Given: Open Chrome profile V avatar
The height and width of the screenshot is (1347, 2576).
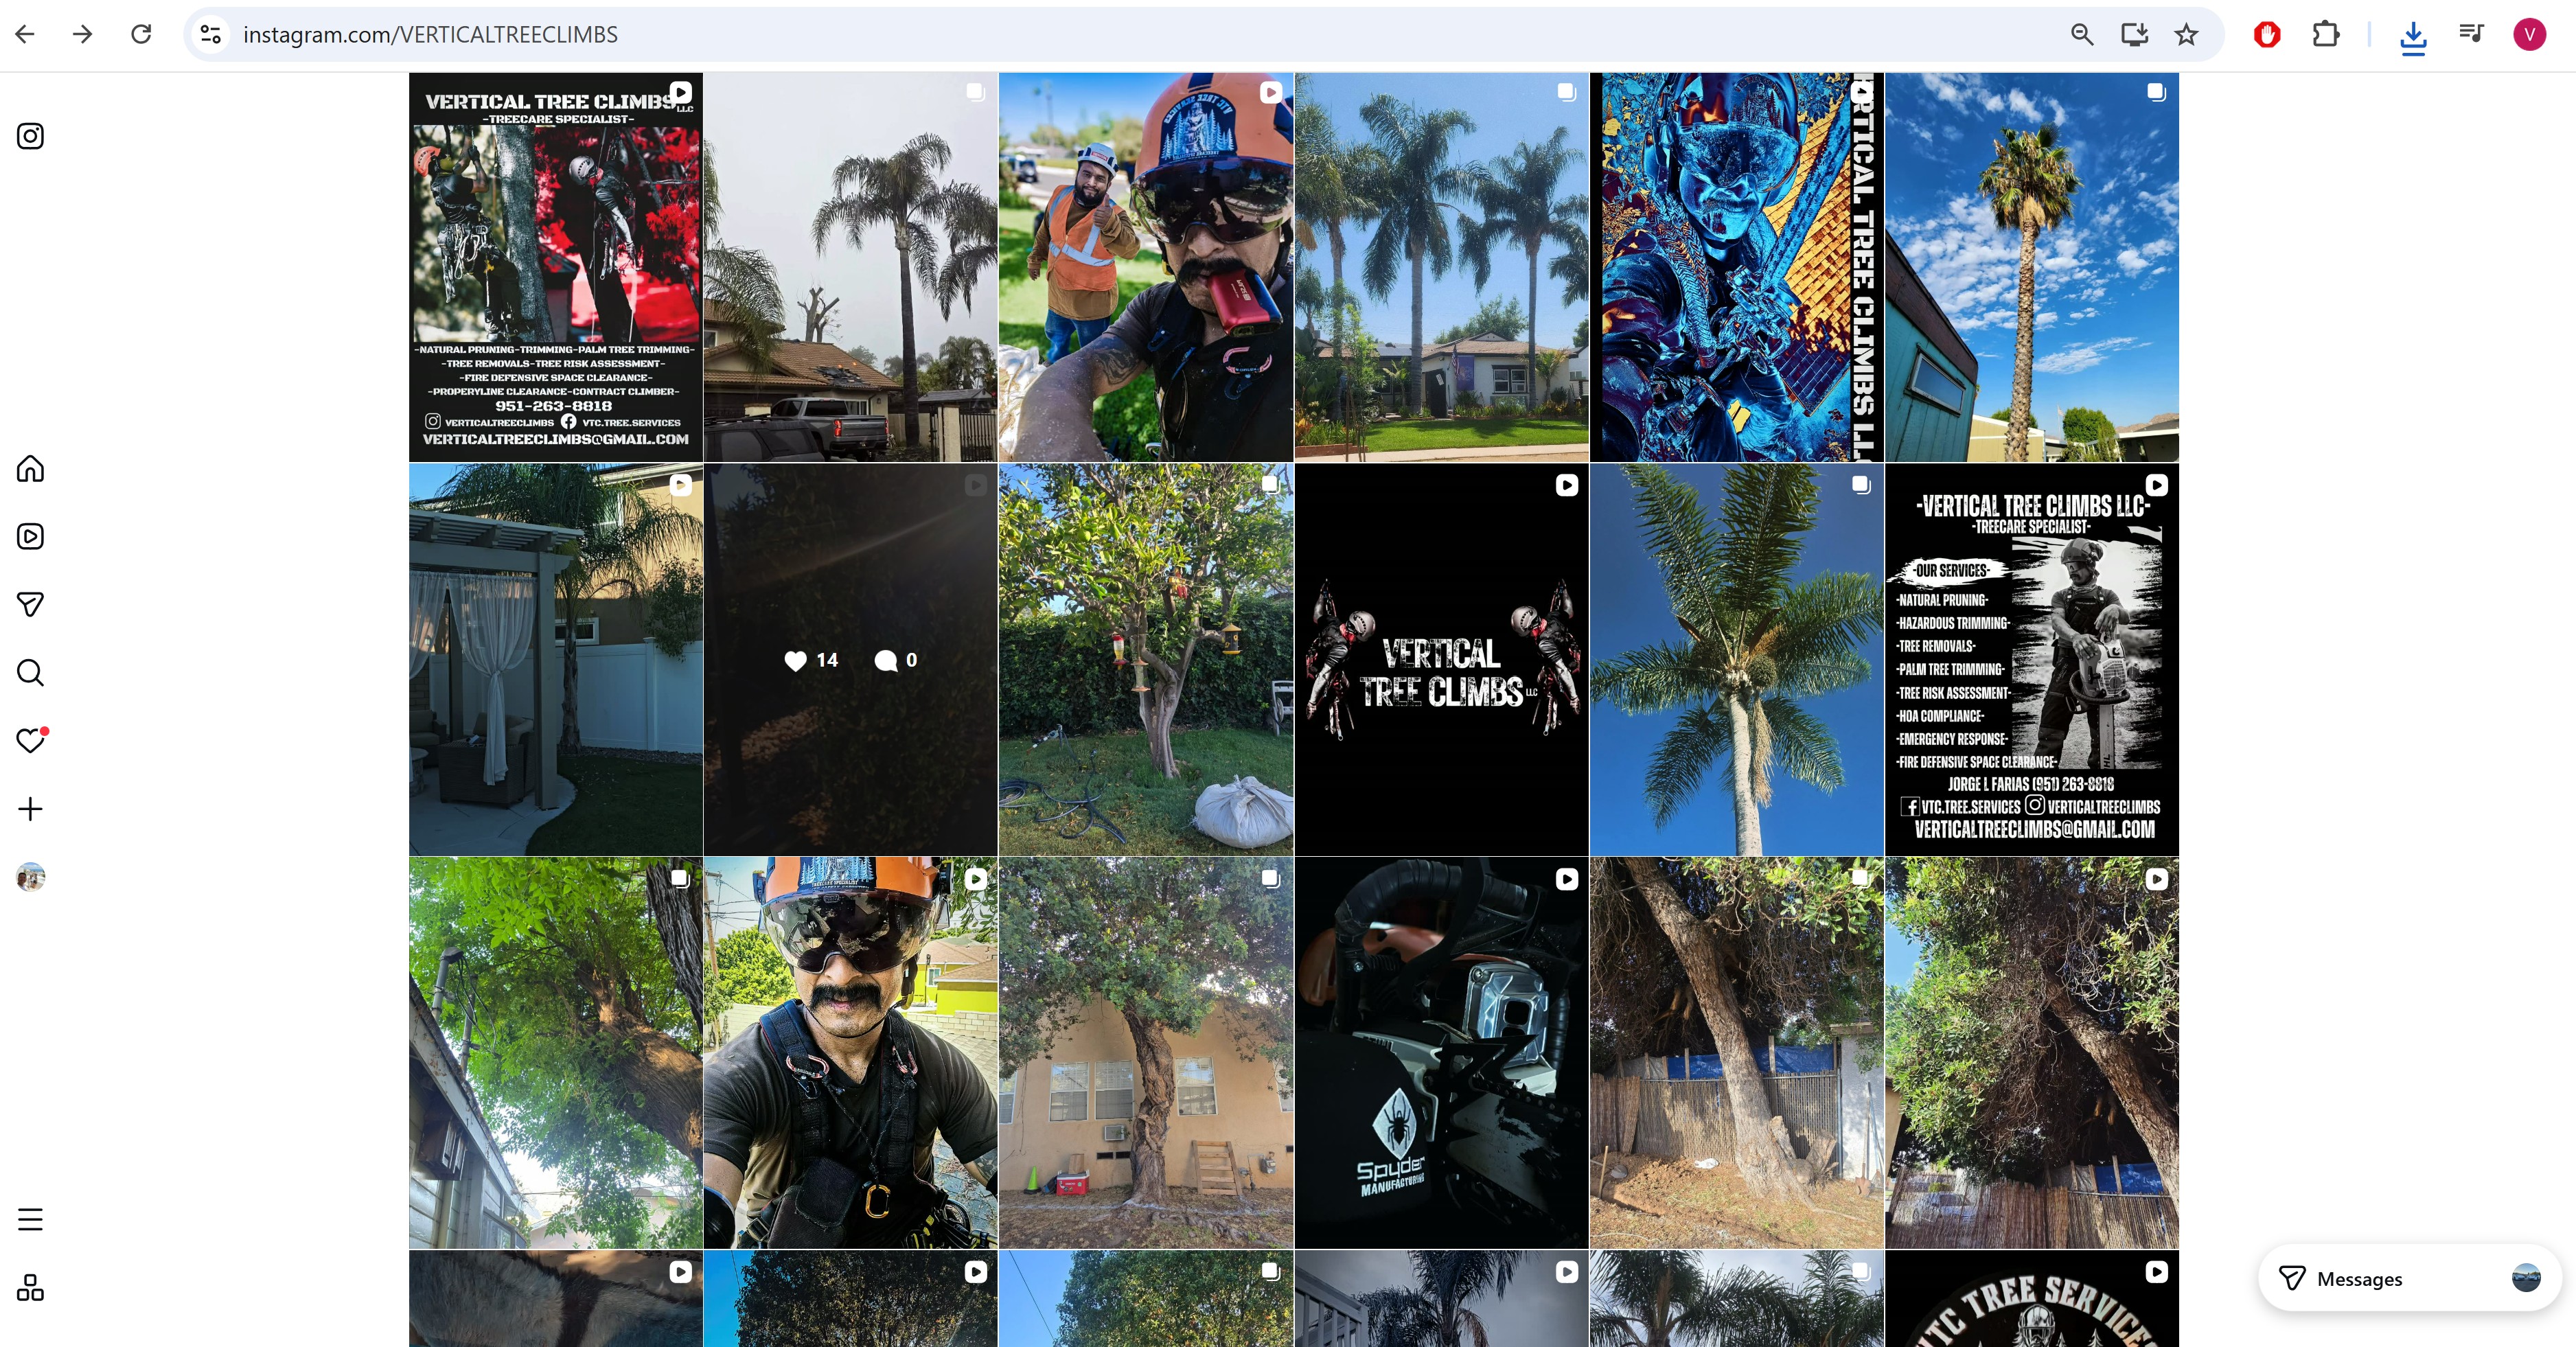Looking at the screenshot, I should (x=2530, y=34).
